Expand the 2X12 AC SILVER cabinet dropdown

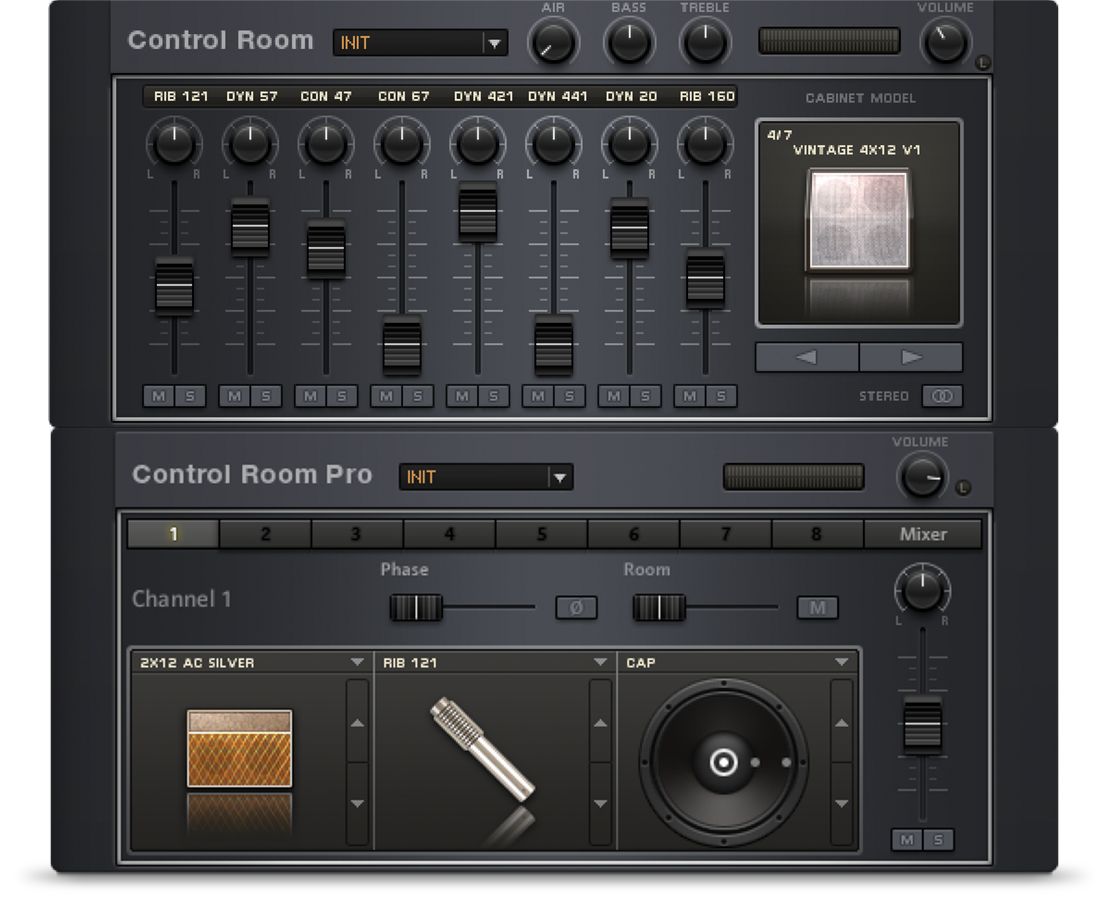click(357, 662)
